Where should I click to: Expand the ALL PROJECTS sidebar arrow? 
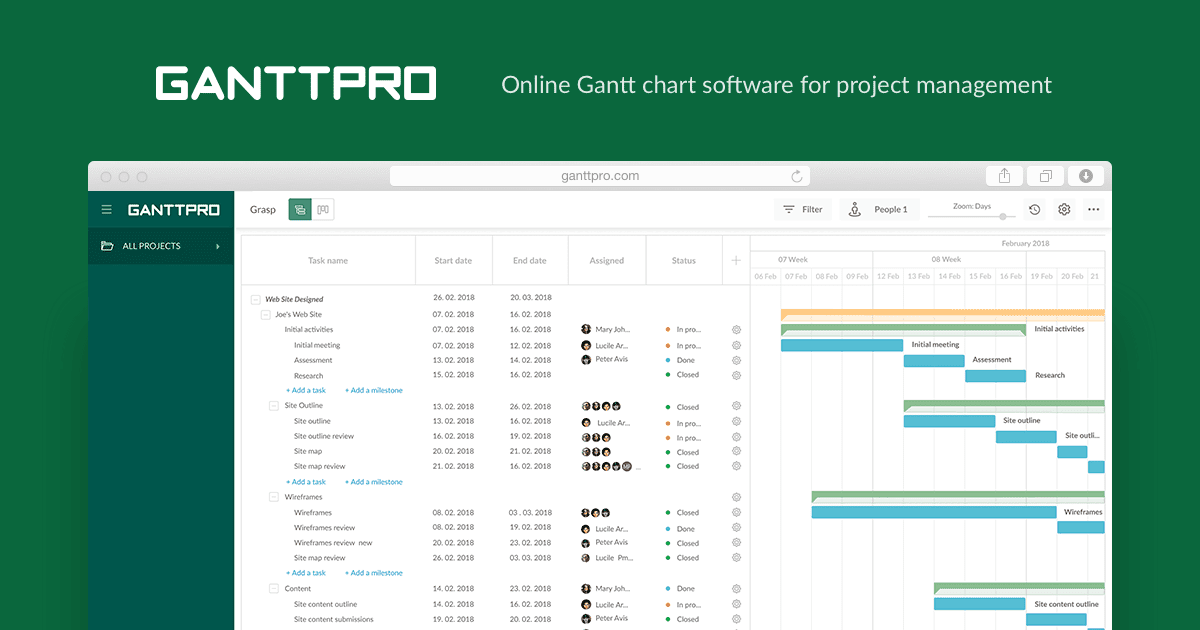218,246
